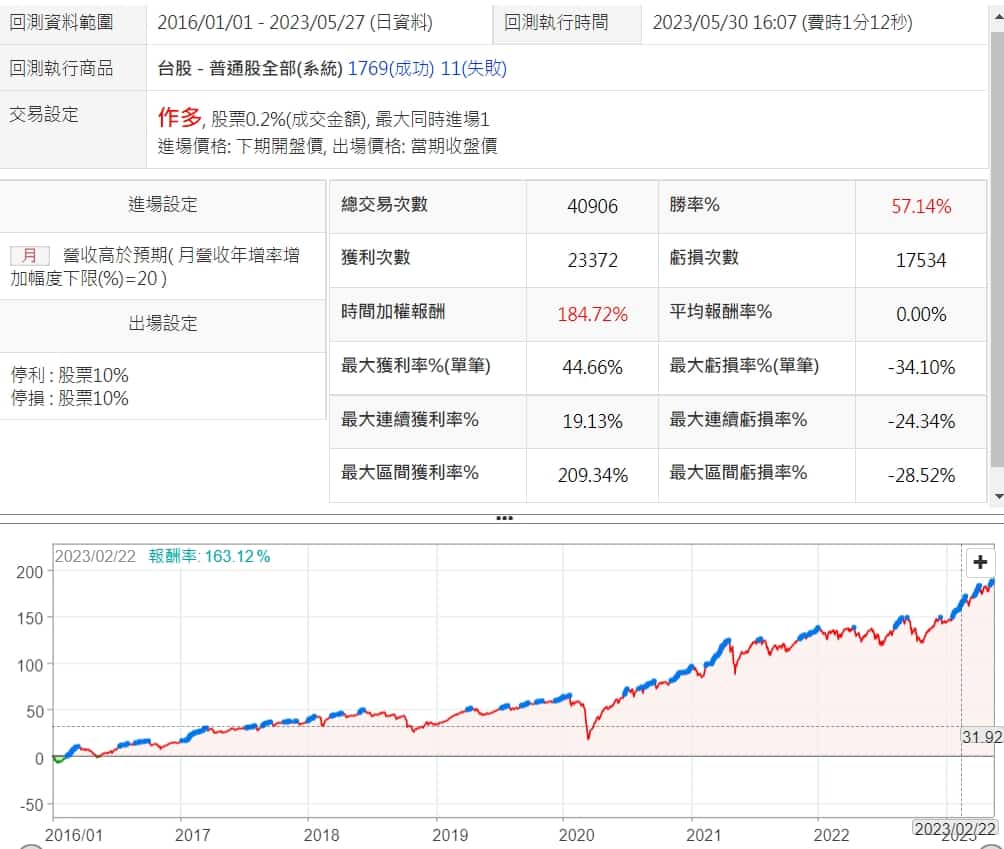Click the 月 frequency tag in entry settings

pos(29,256)
